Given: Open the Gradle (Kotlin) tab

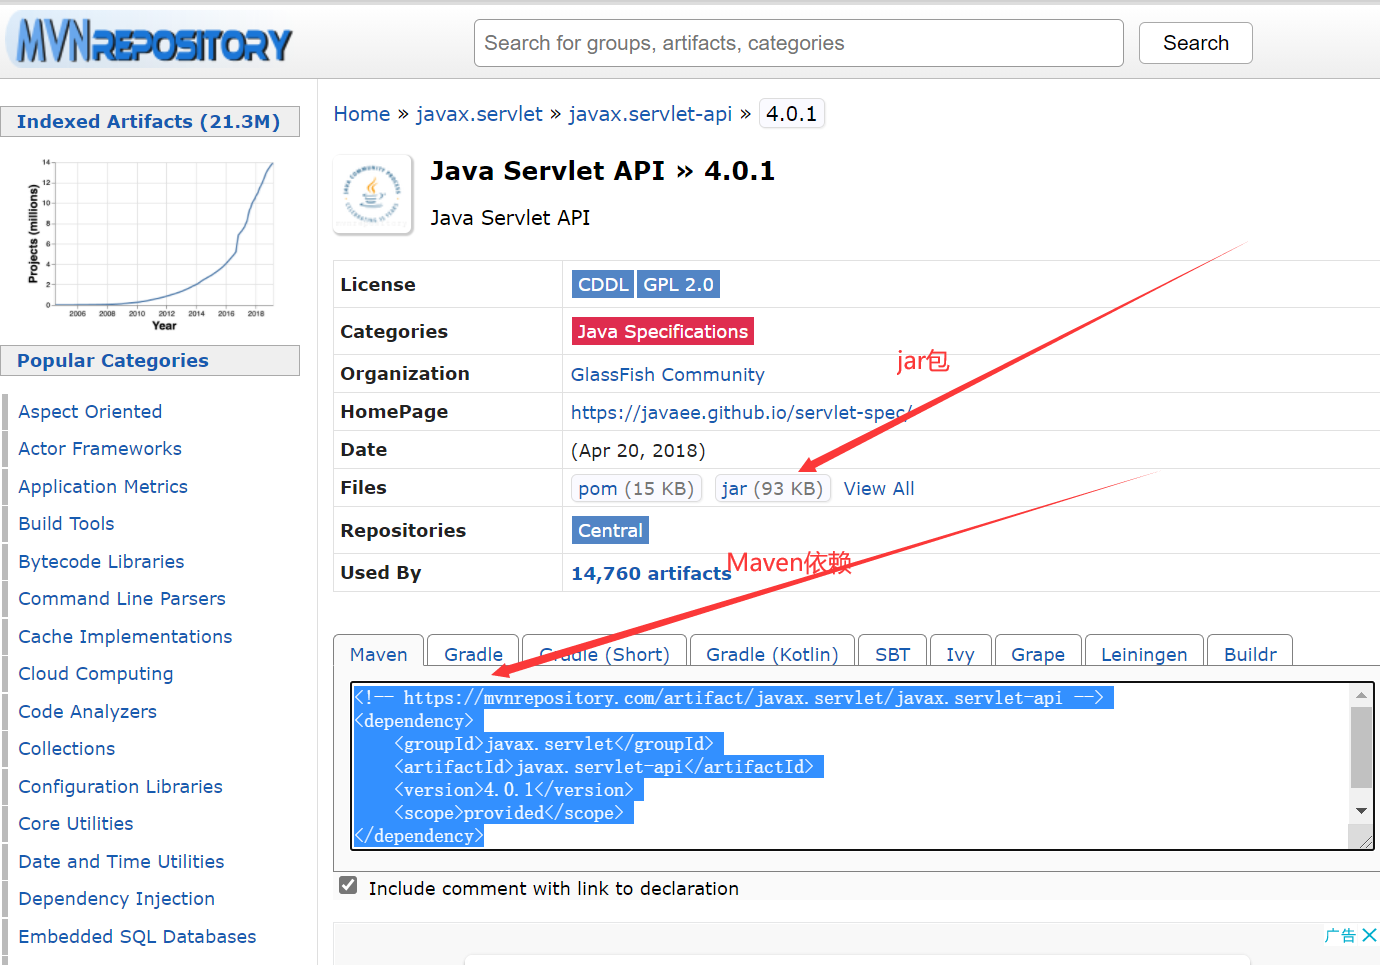Looking at the screenshot, I should [x=772, y=654].
